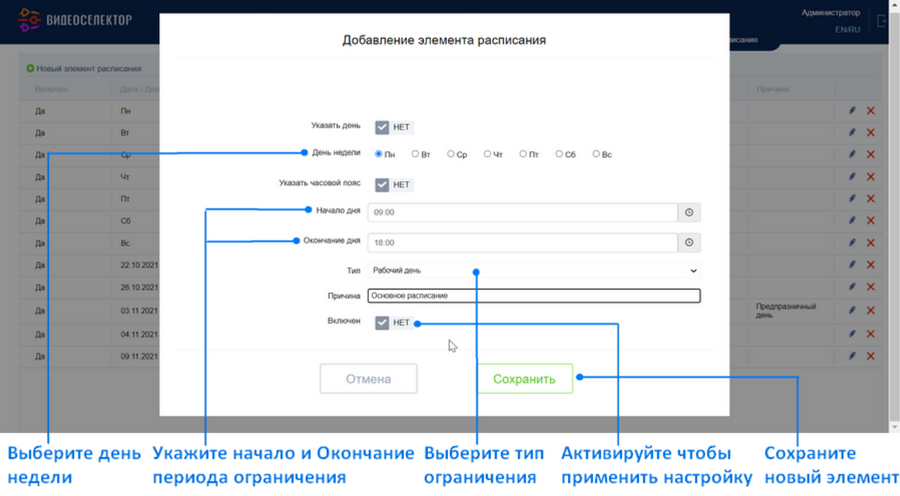The width and height of the screenshot is (900, 496).
Task: Click the logout icon in the header
Action: (882, 21)
